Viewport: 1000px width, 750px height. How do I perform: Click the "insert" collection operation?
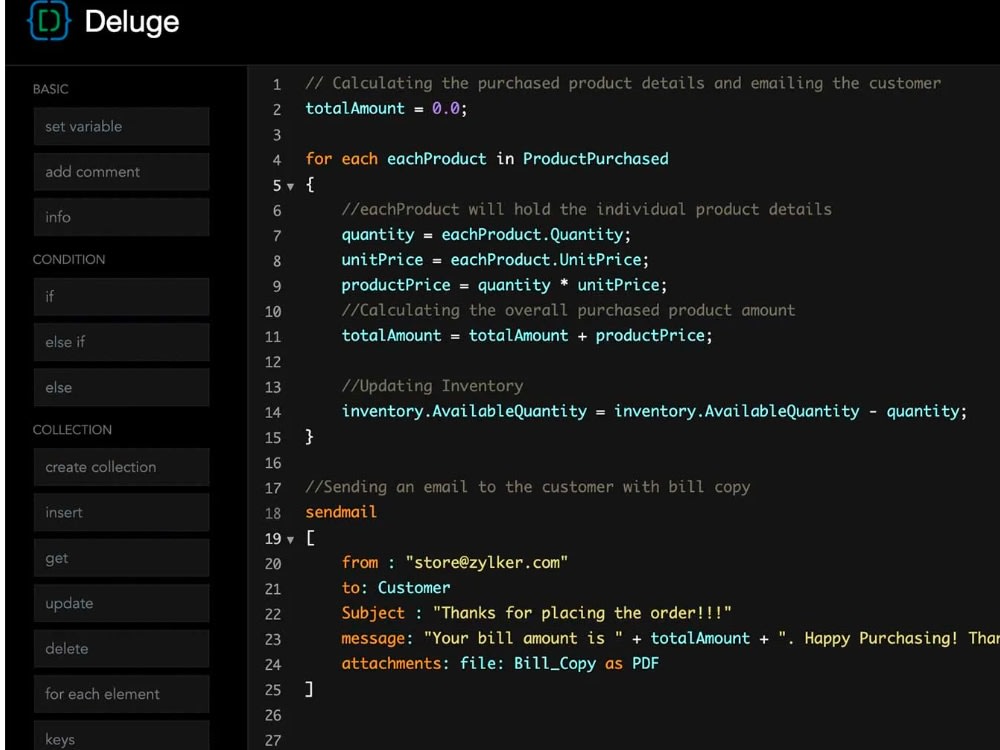121,512
